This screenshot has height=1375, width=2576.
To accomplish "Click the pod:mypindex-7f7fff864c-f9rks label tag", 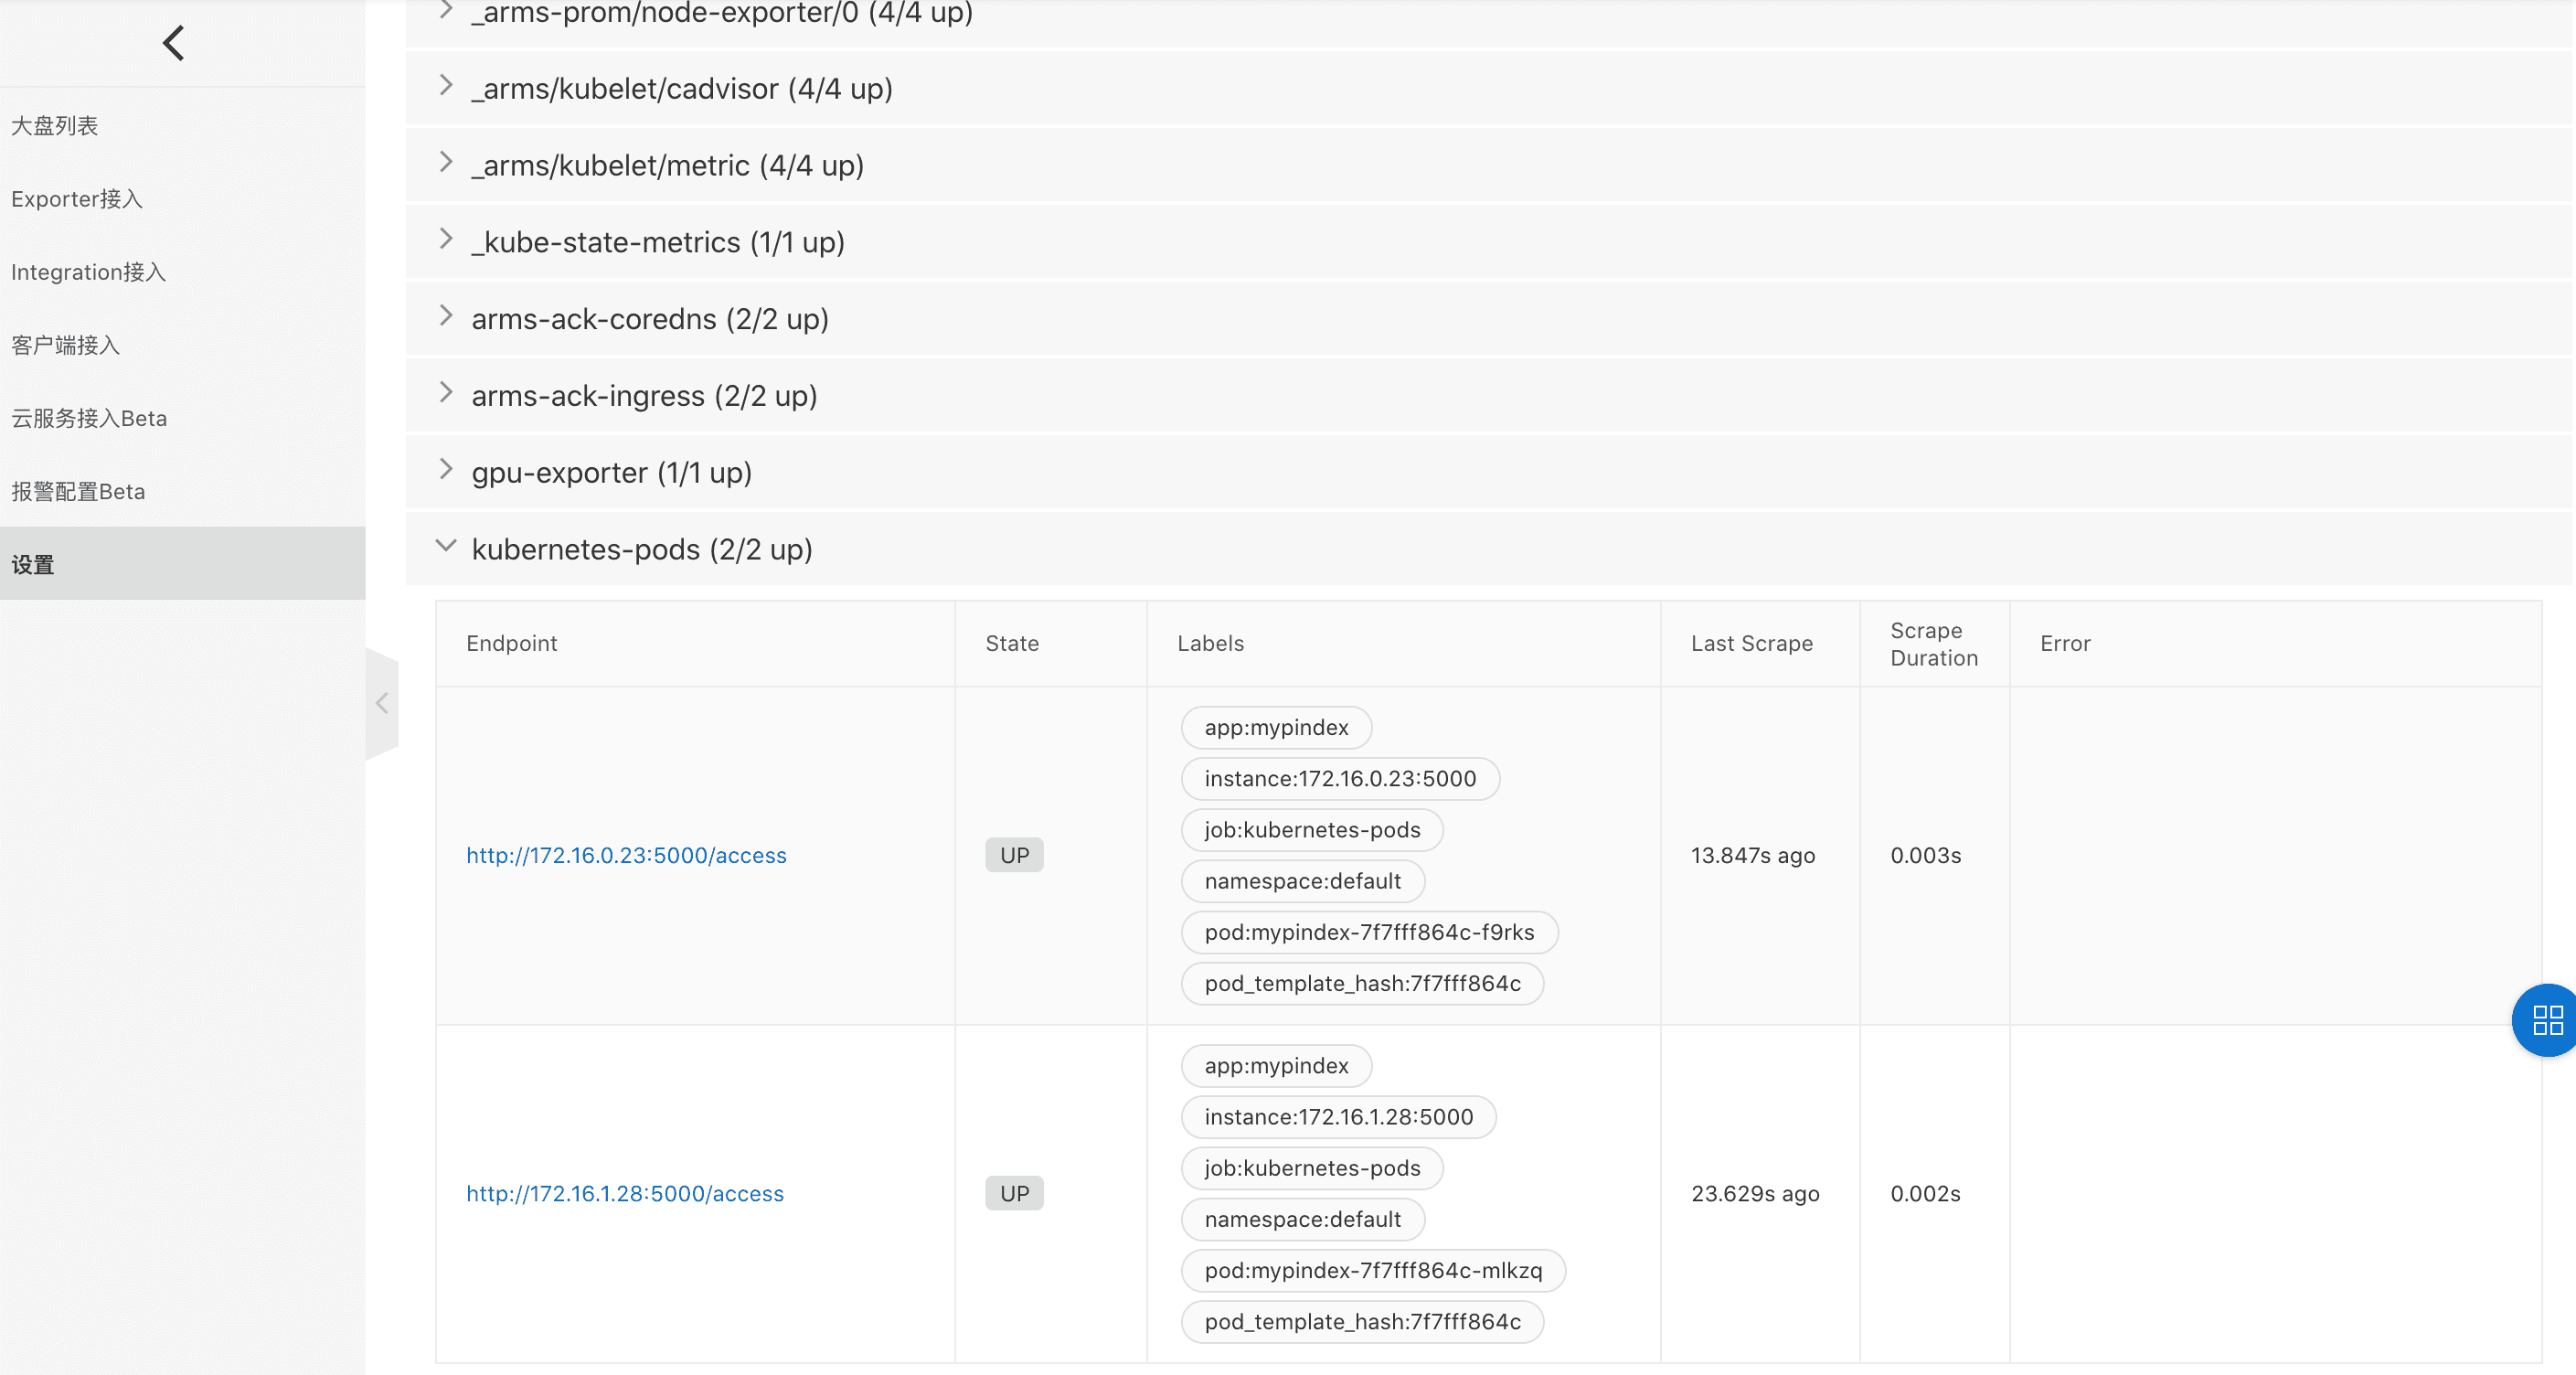I will [1368, 932].
